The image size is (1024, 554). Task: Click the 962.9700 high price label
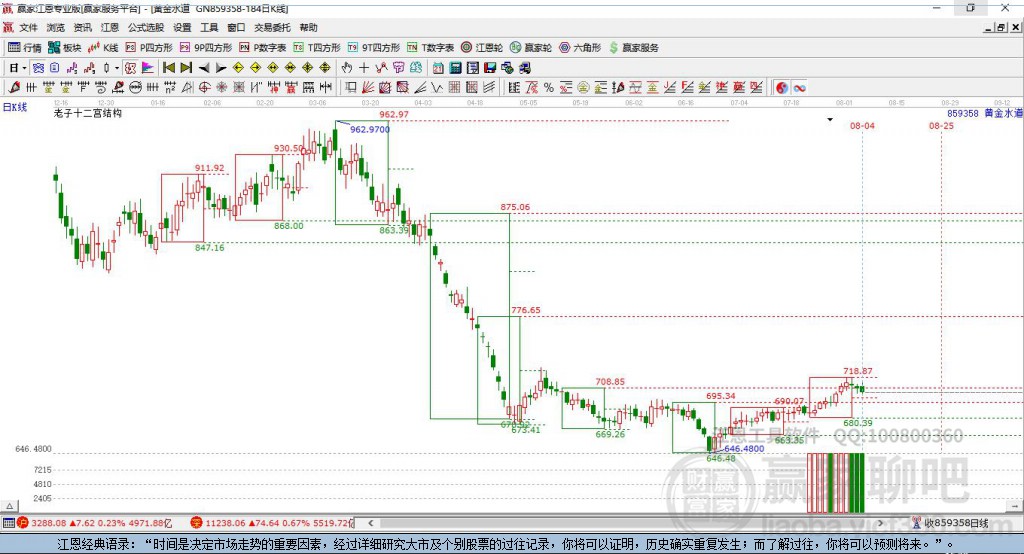370,129
